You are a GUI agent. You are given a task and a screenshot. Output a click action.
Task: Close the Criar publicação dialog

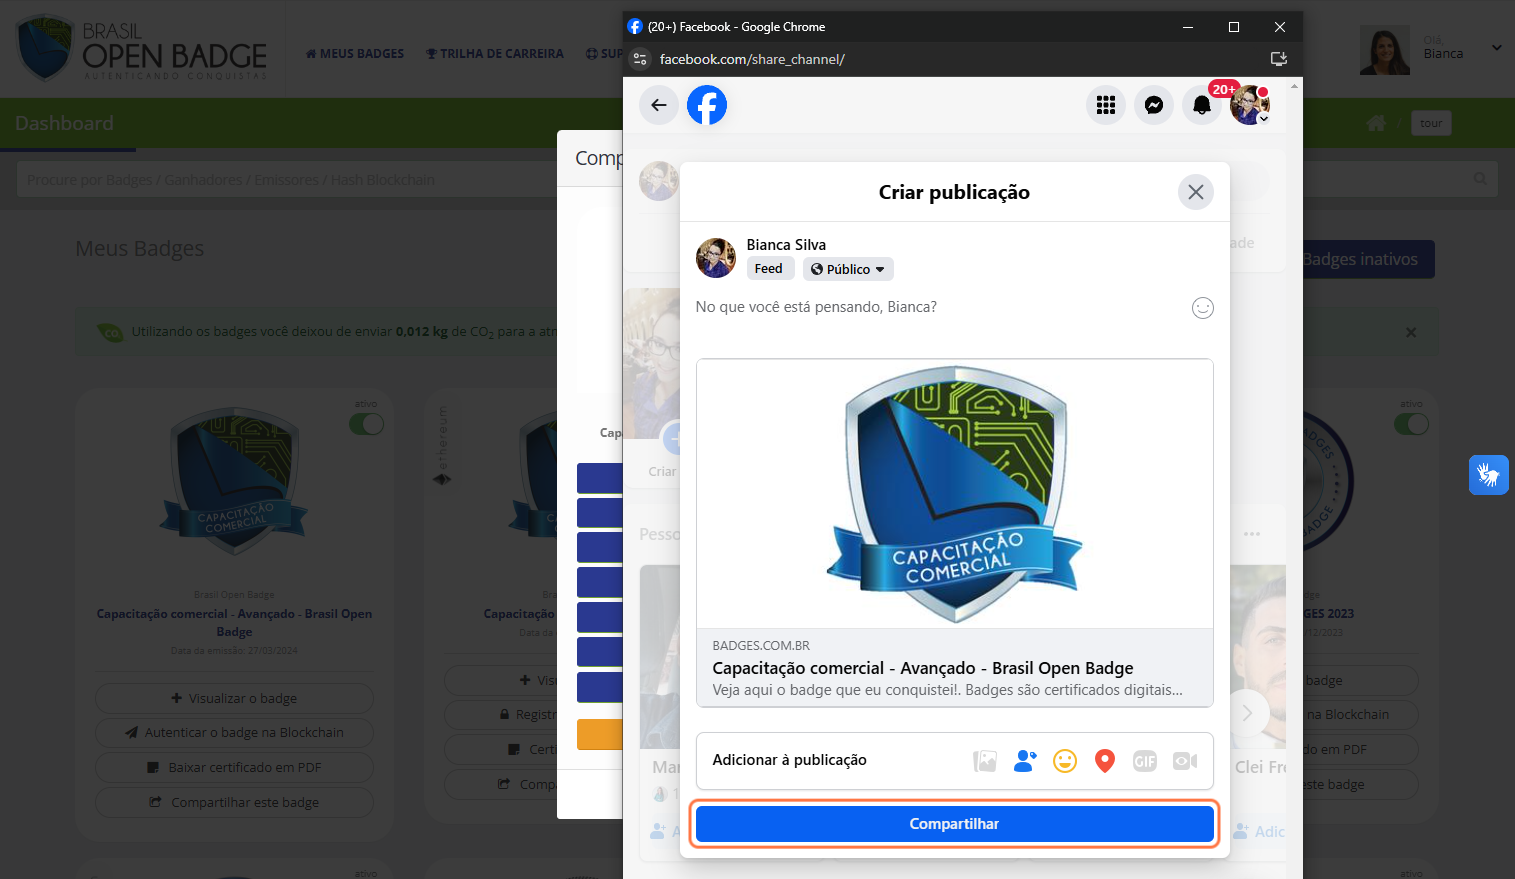coord(1196,192)
